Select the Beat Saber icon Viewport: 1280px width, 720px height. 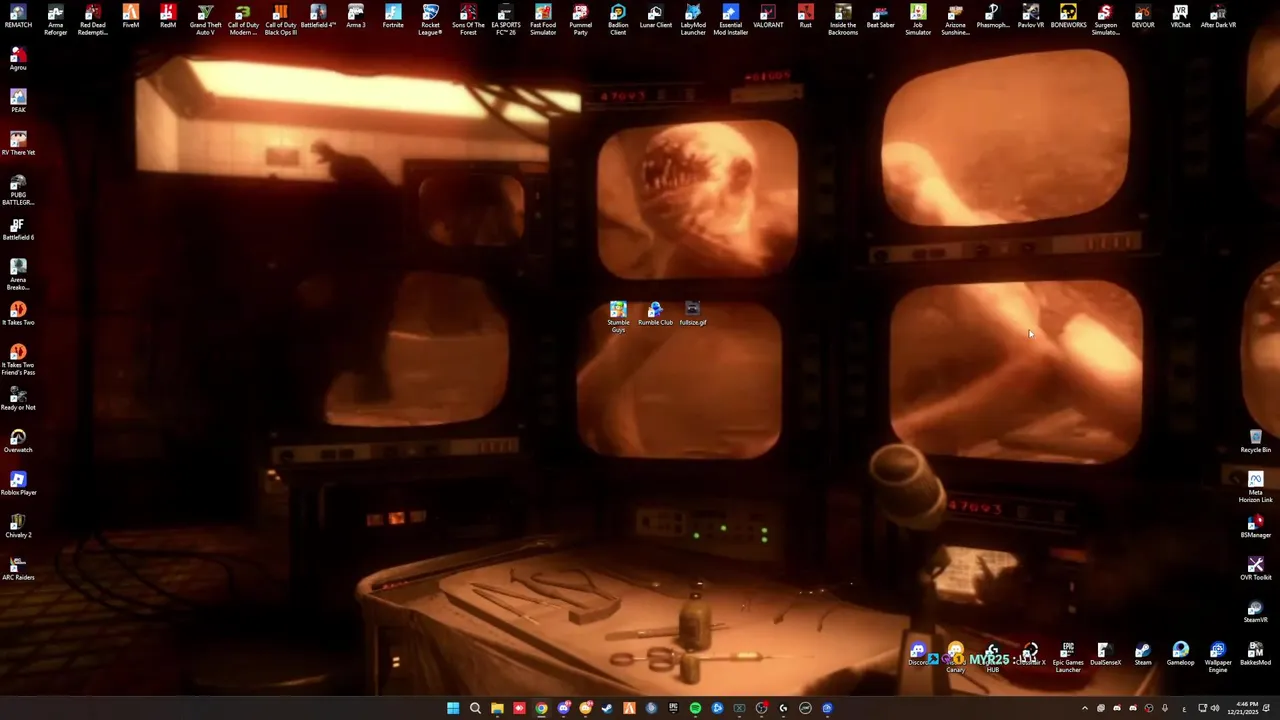[x=880, y=15]
